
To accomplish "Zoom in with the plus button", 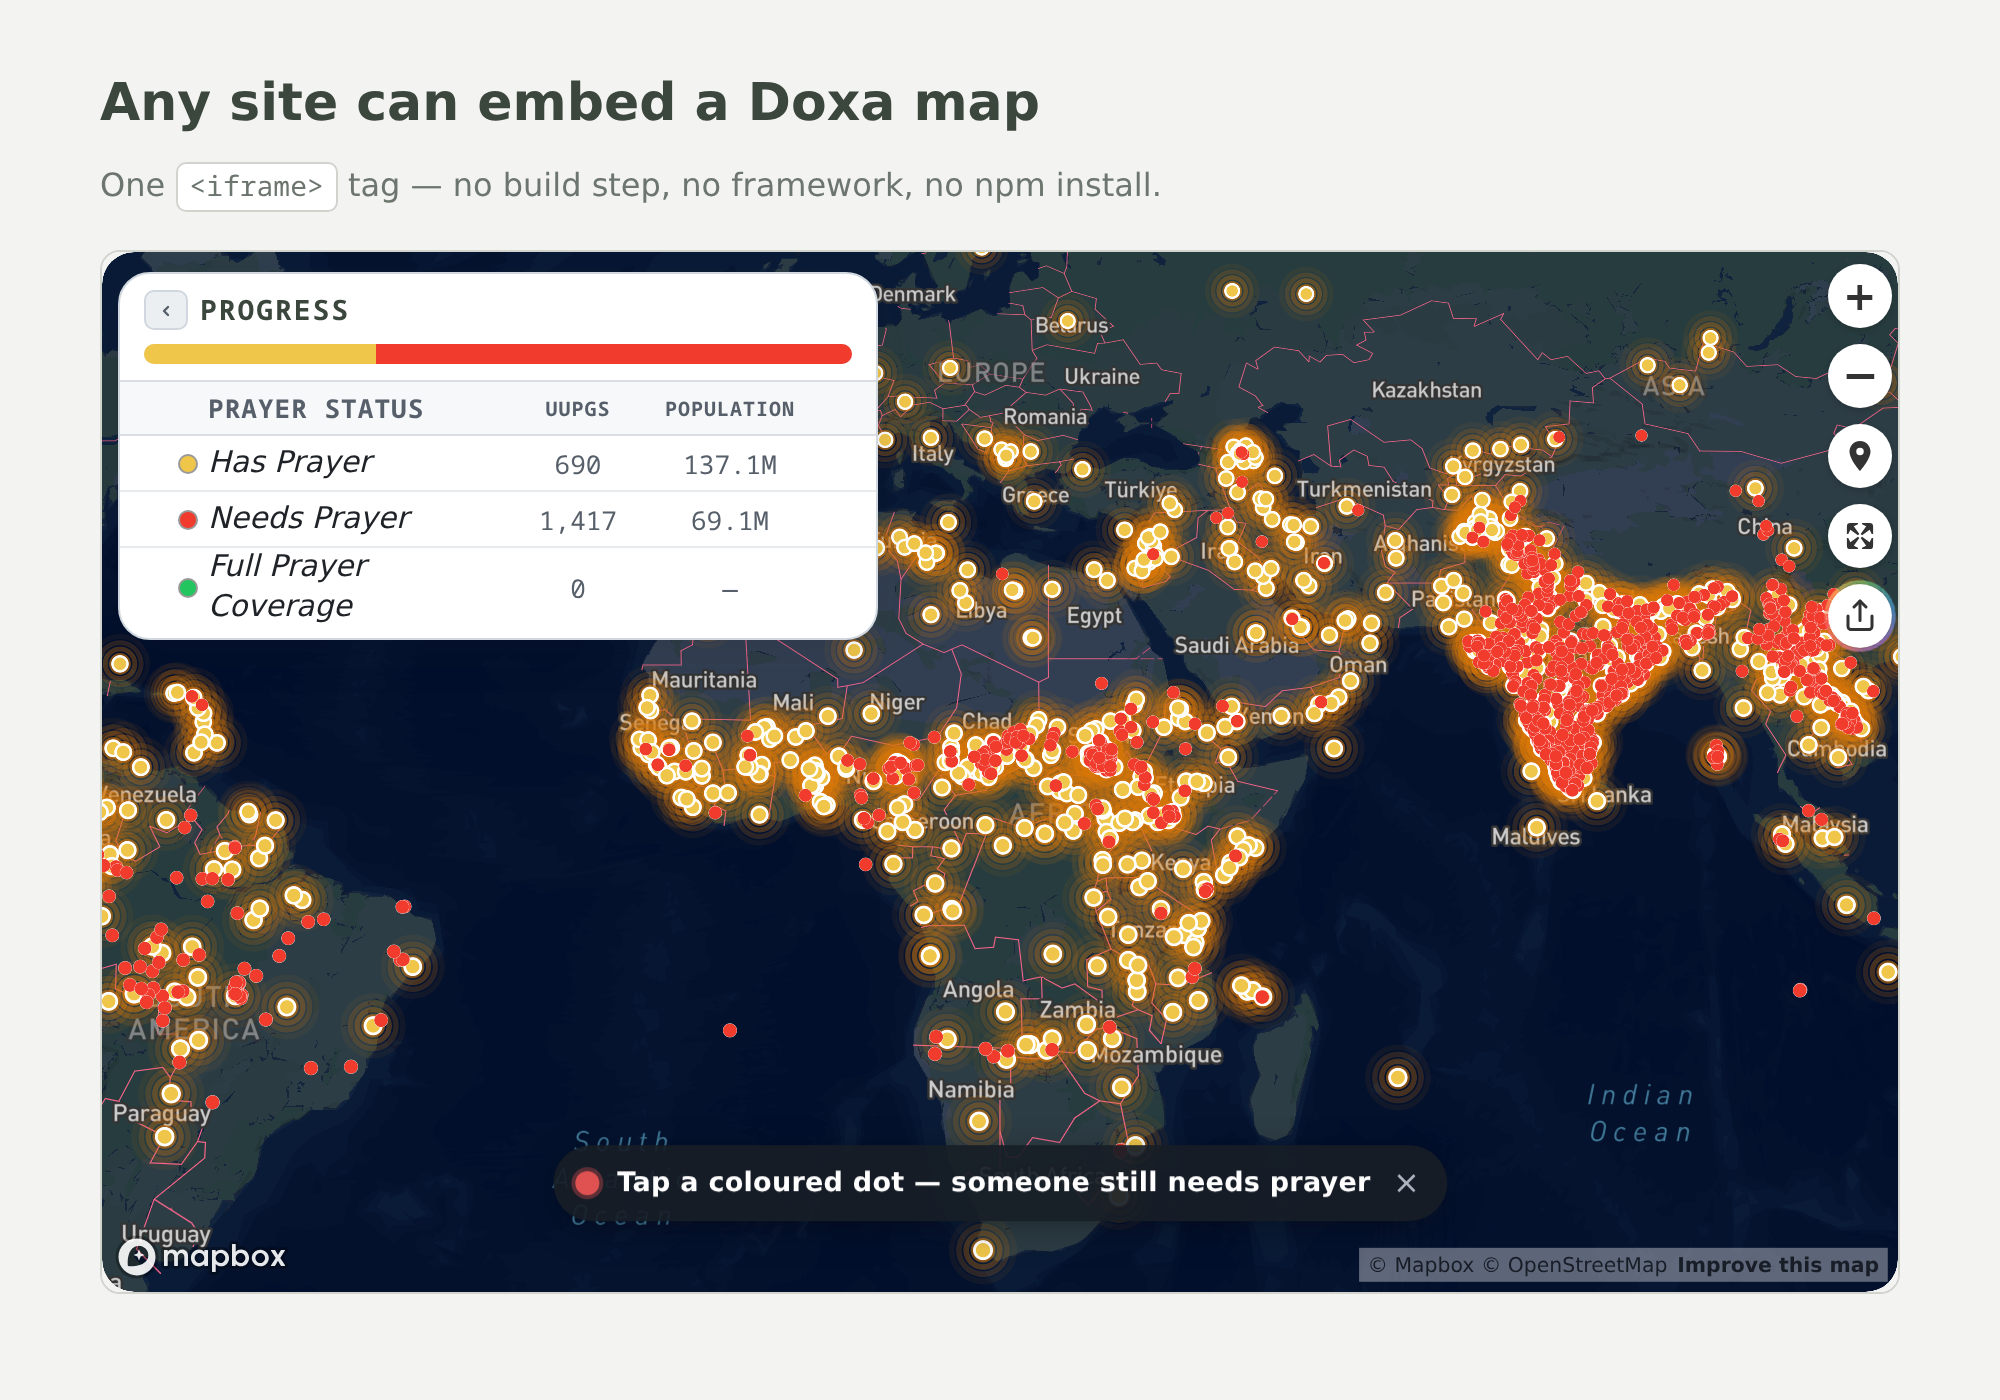I will (1859, 297).
